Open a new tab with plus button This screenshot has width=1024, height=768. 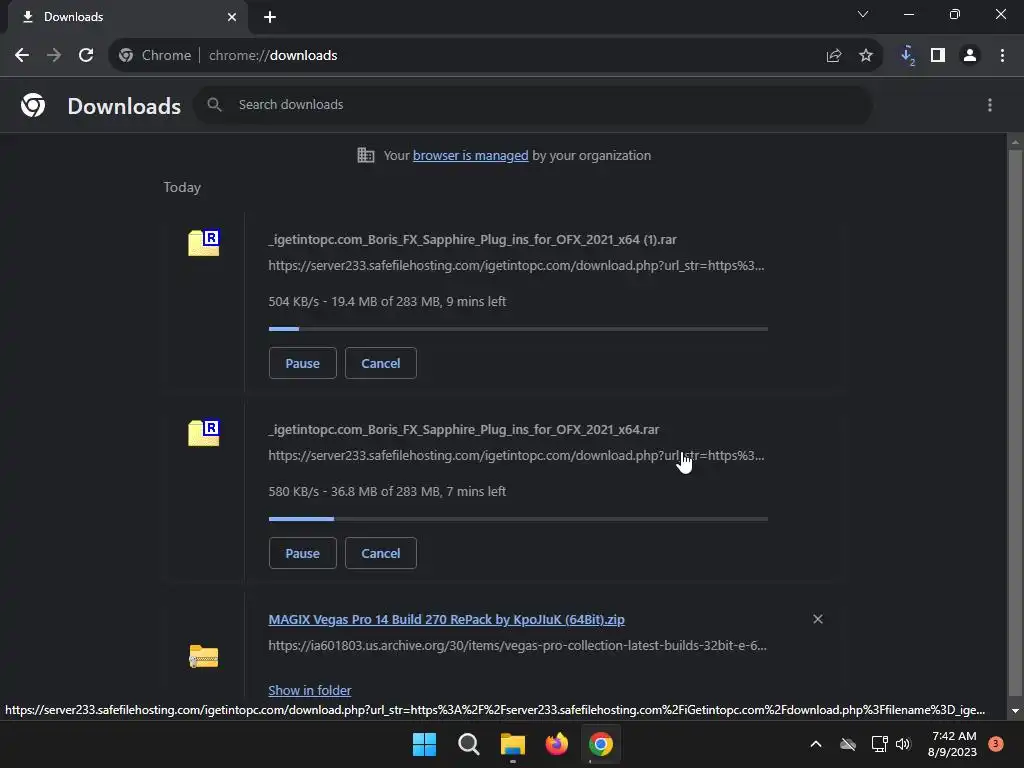[x=270, y=17]
